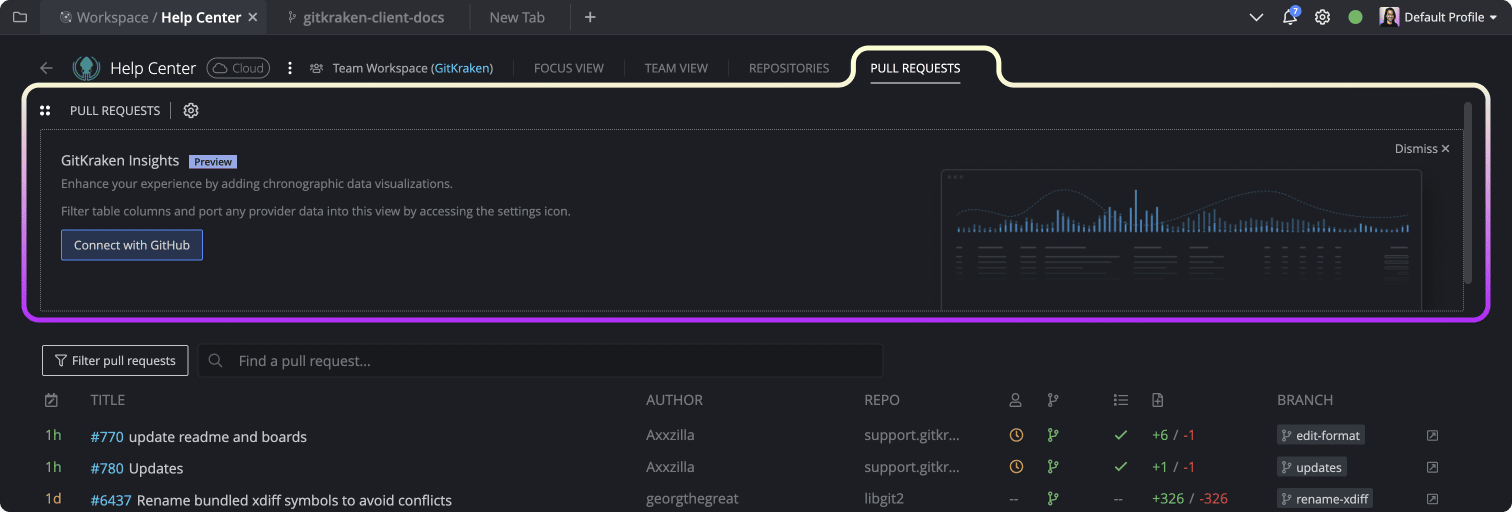Image resolution: width=1512 pixels, height=512 pixels.
Task: Open Pull Requests section settings gear
Action: coord(191,110)
